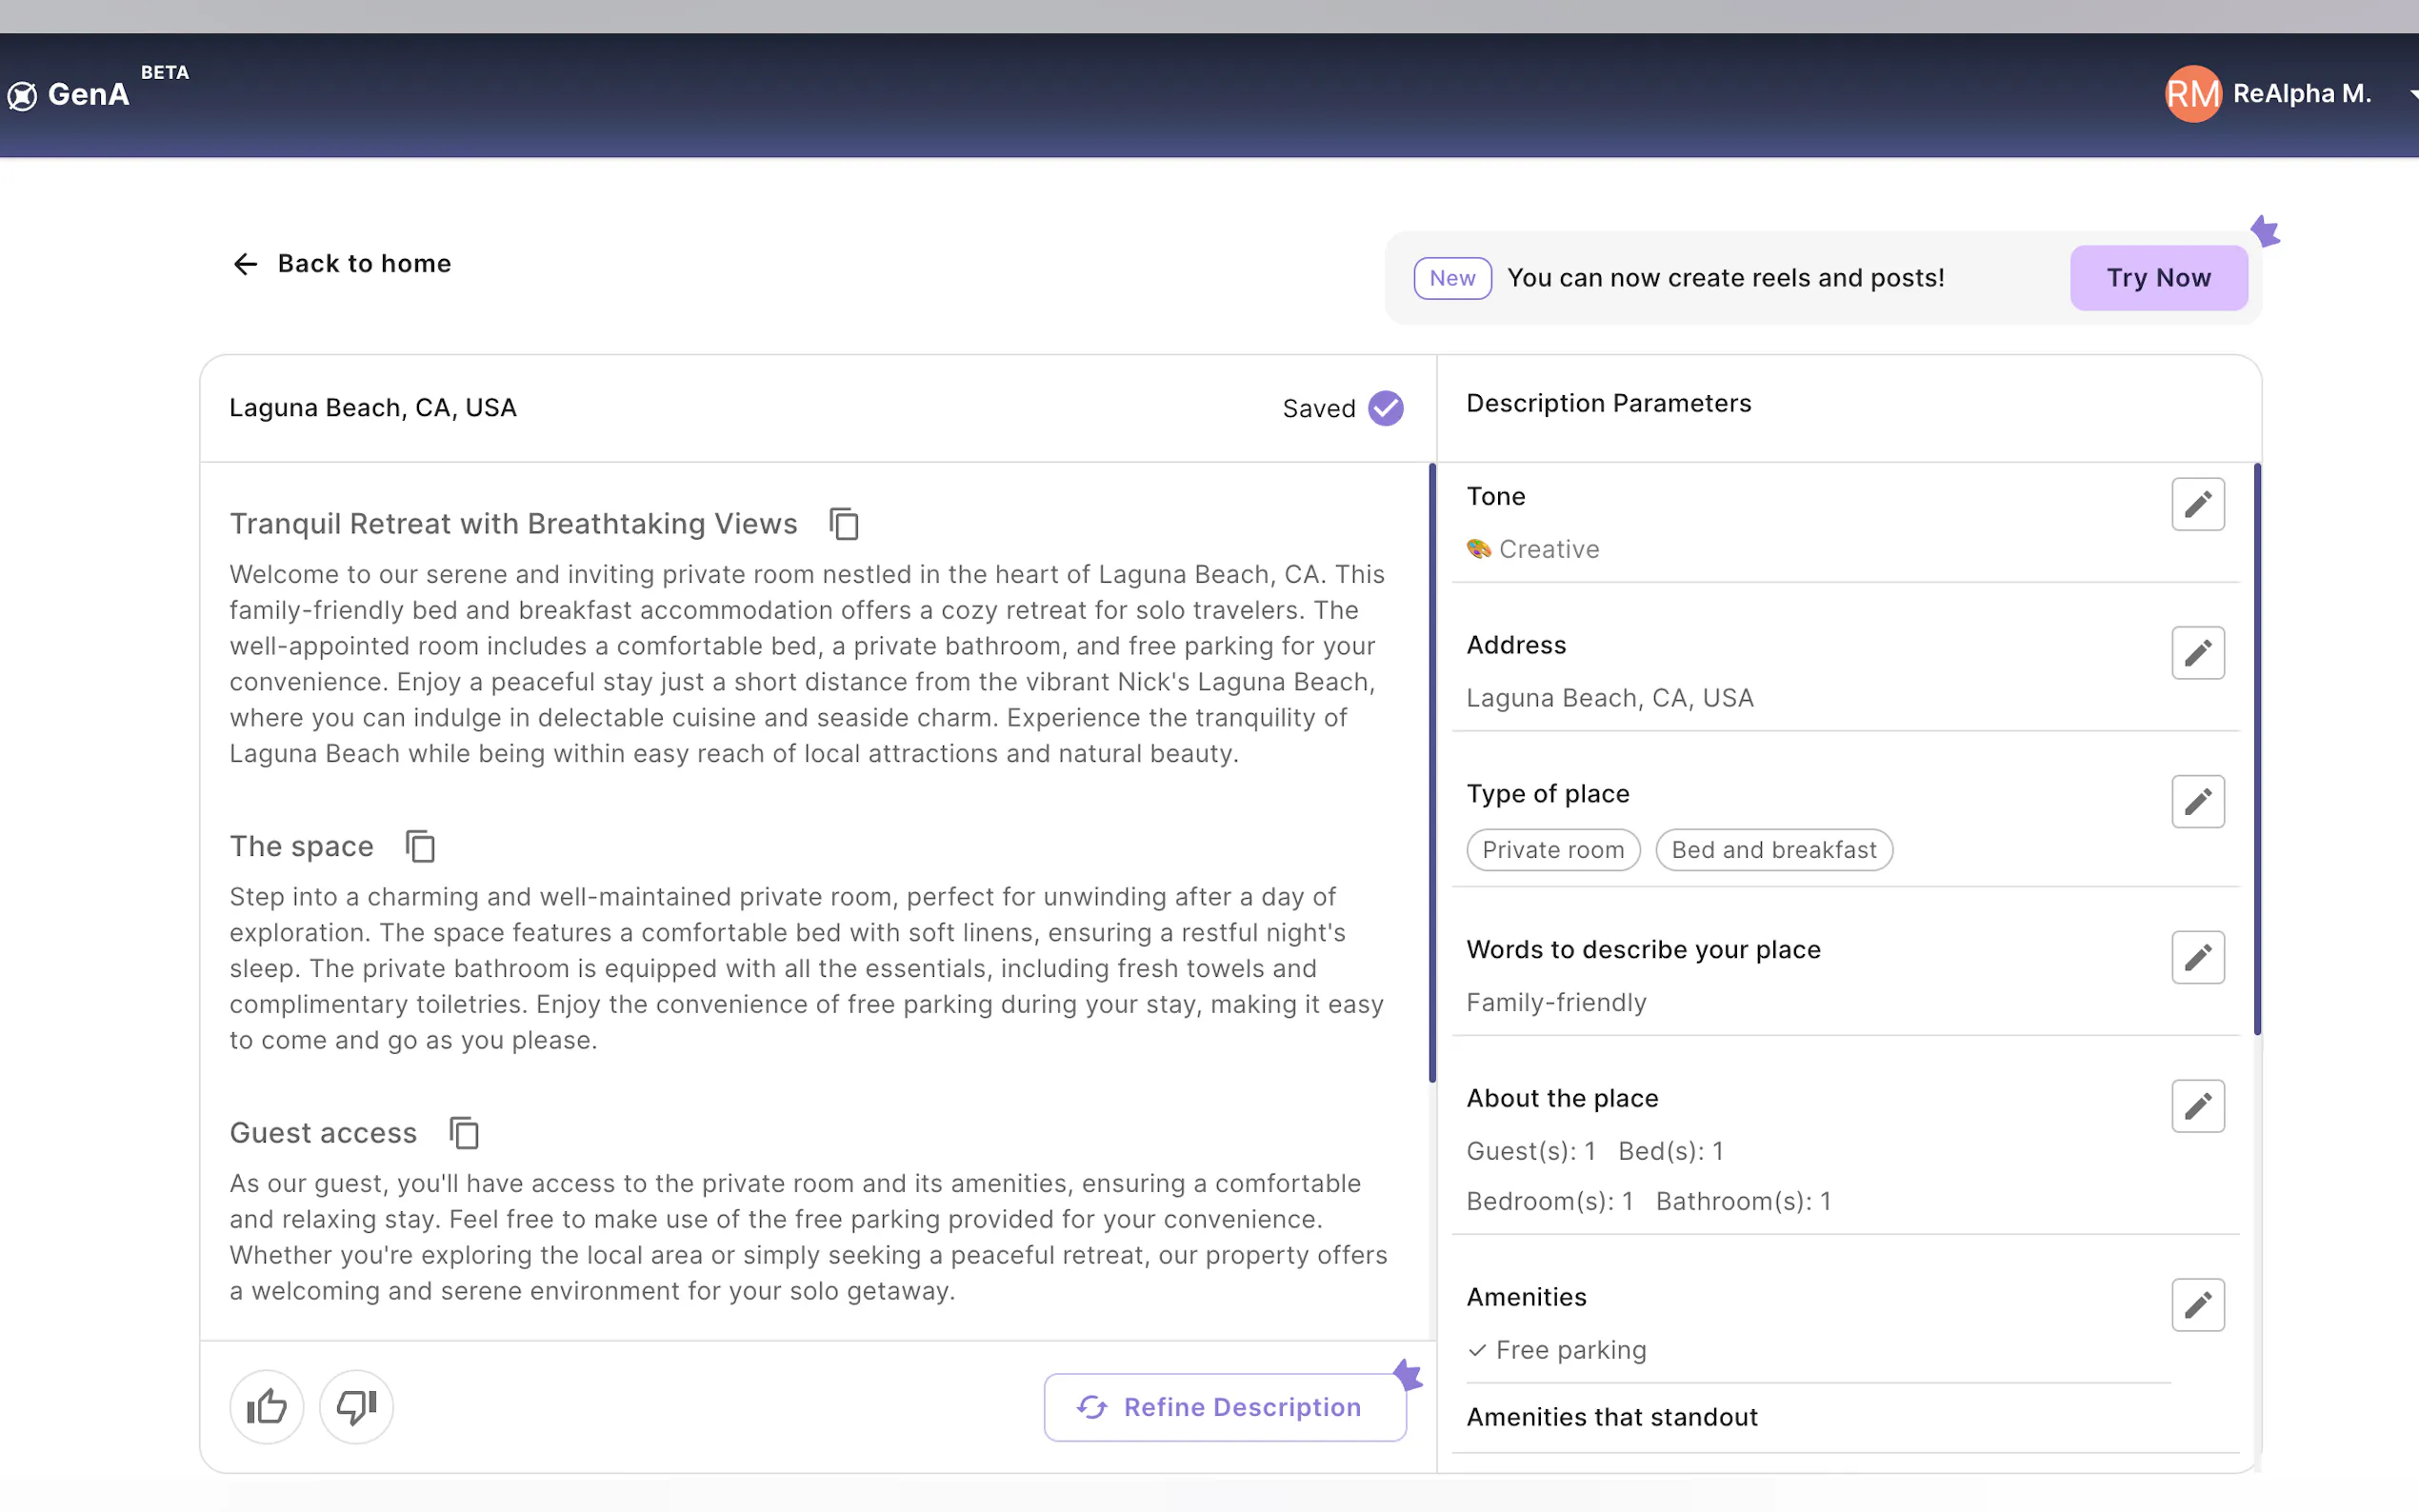Viewport: 2419px width, 1512px height.
Task: Edit the Address parameter
Action: click(x=2197, y=653)
